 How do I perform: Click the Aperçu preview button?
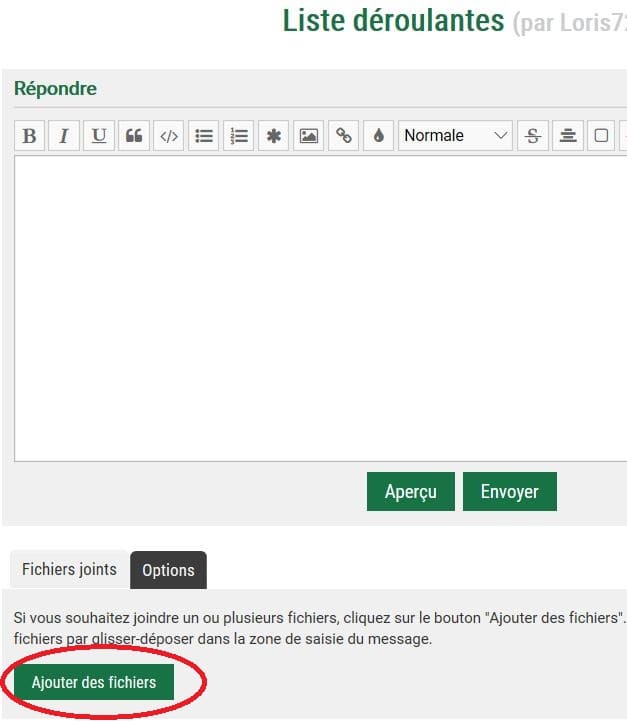[410, 492]
